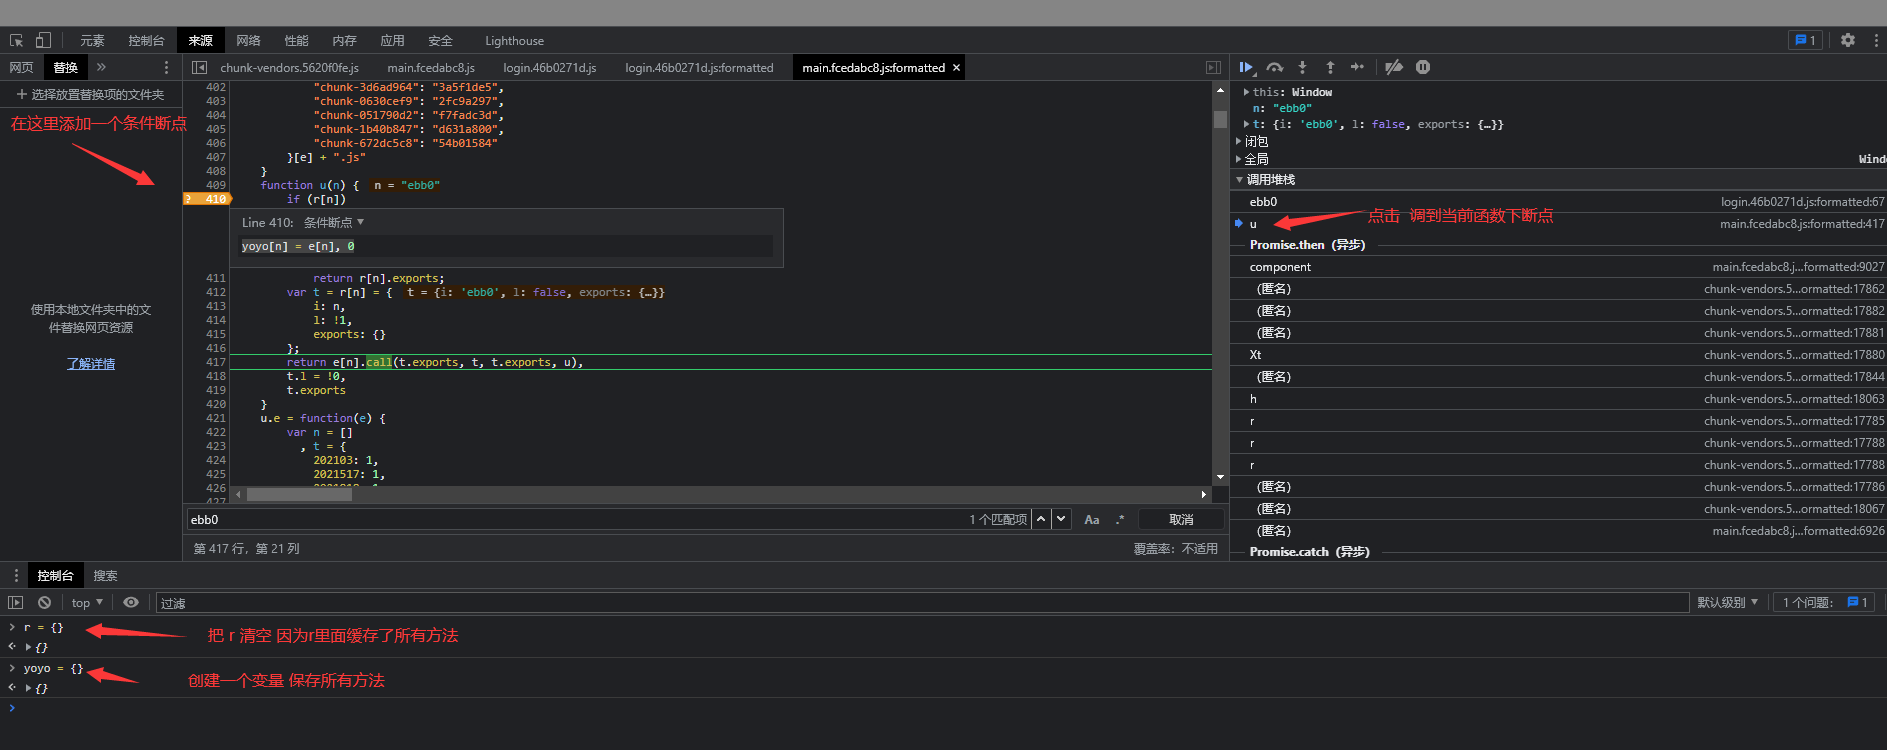Add folder via 选择放置替换项的文件夹
The width and height of the screenshot is (1887, 750).
coord(90,94)
